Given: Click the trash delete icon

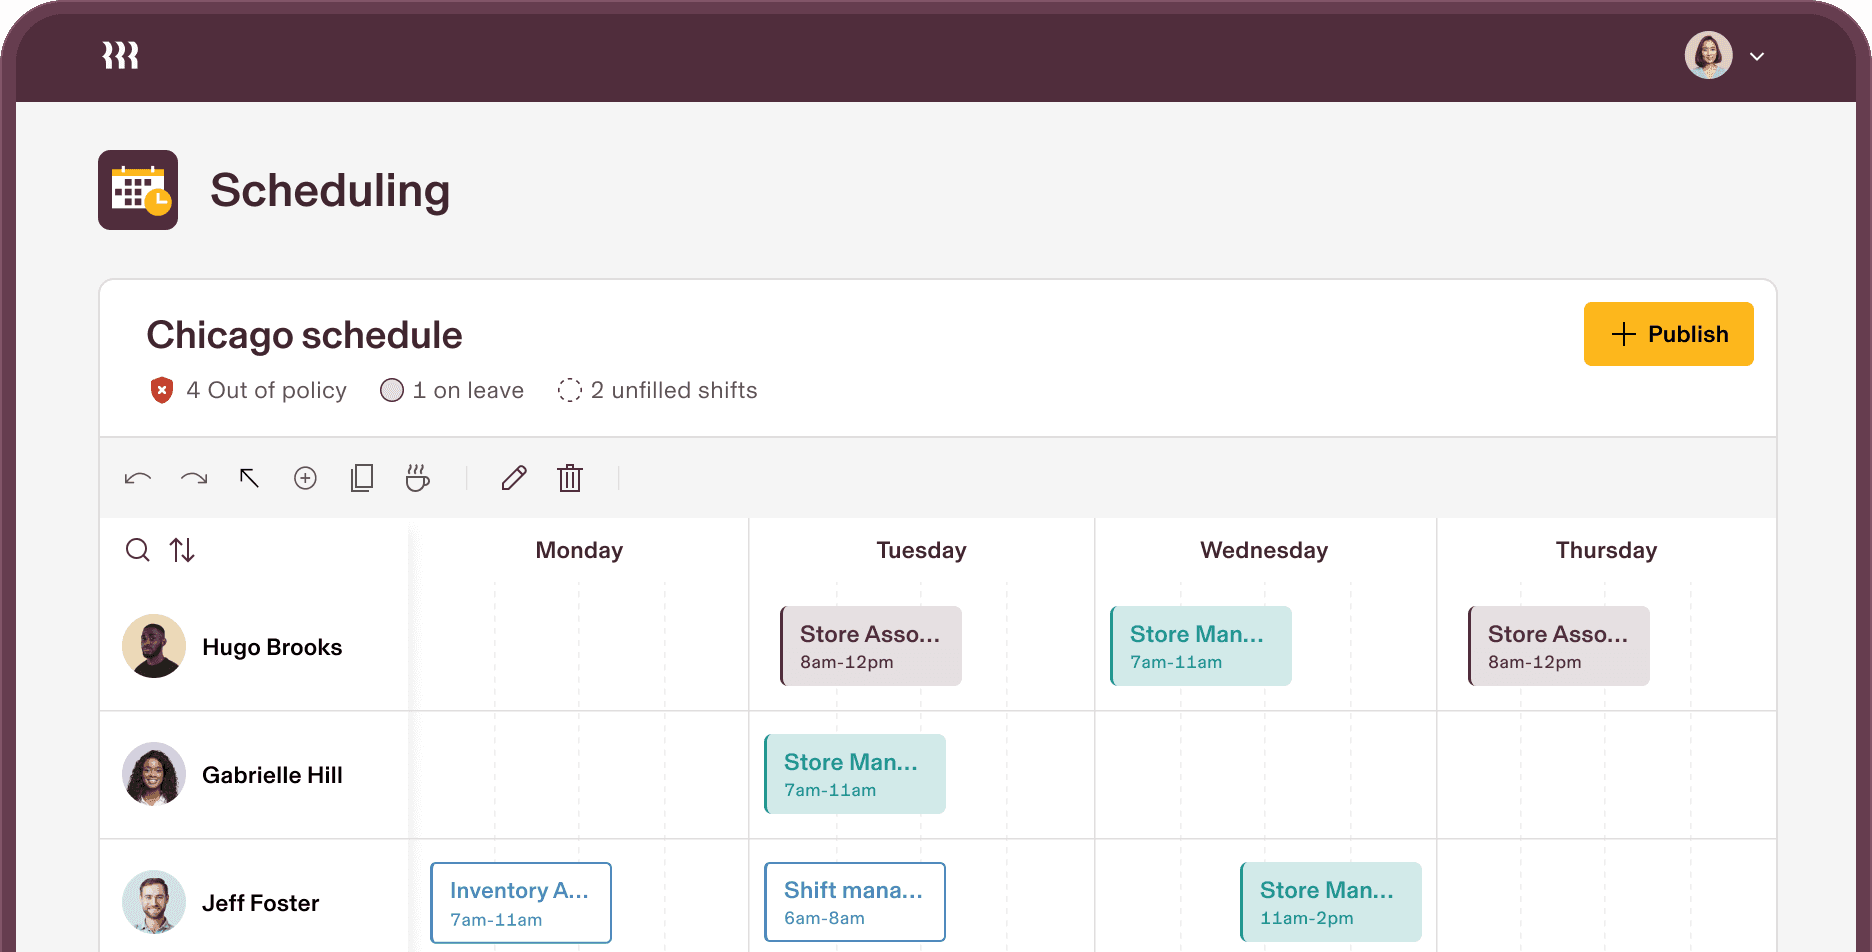Looking at the screenshot, I should click(x=570, y=478).
